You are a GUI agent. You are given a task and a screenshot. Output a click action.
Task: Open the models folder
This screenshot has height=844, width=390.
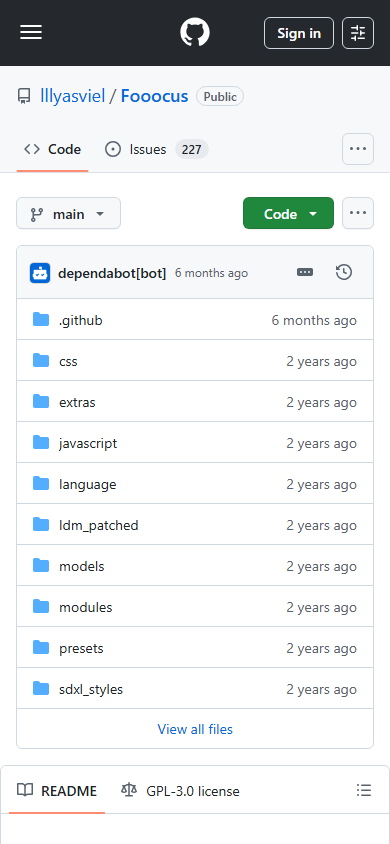(82, 566)
